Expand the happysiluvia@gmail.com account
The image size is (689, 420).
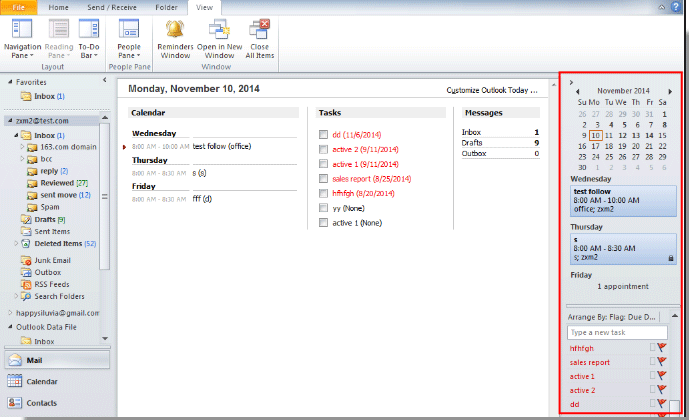click(10, 313)
